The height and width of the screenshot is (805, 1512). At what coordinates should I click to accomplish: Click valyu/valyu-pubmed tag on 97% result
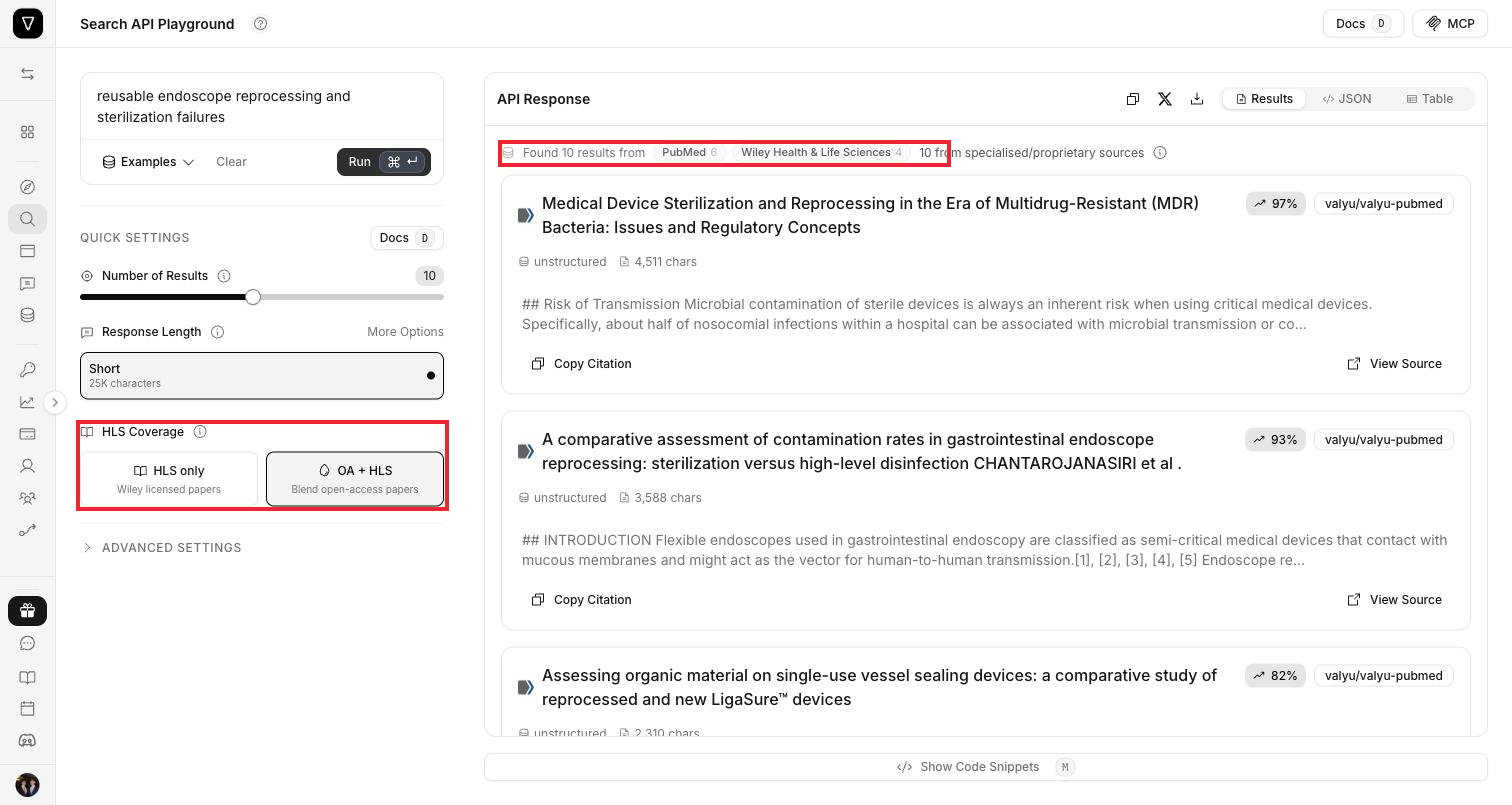(1384, 204)
